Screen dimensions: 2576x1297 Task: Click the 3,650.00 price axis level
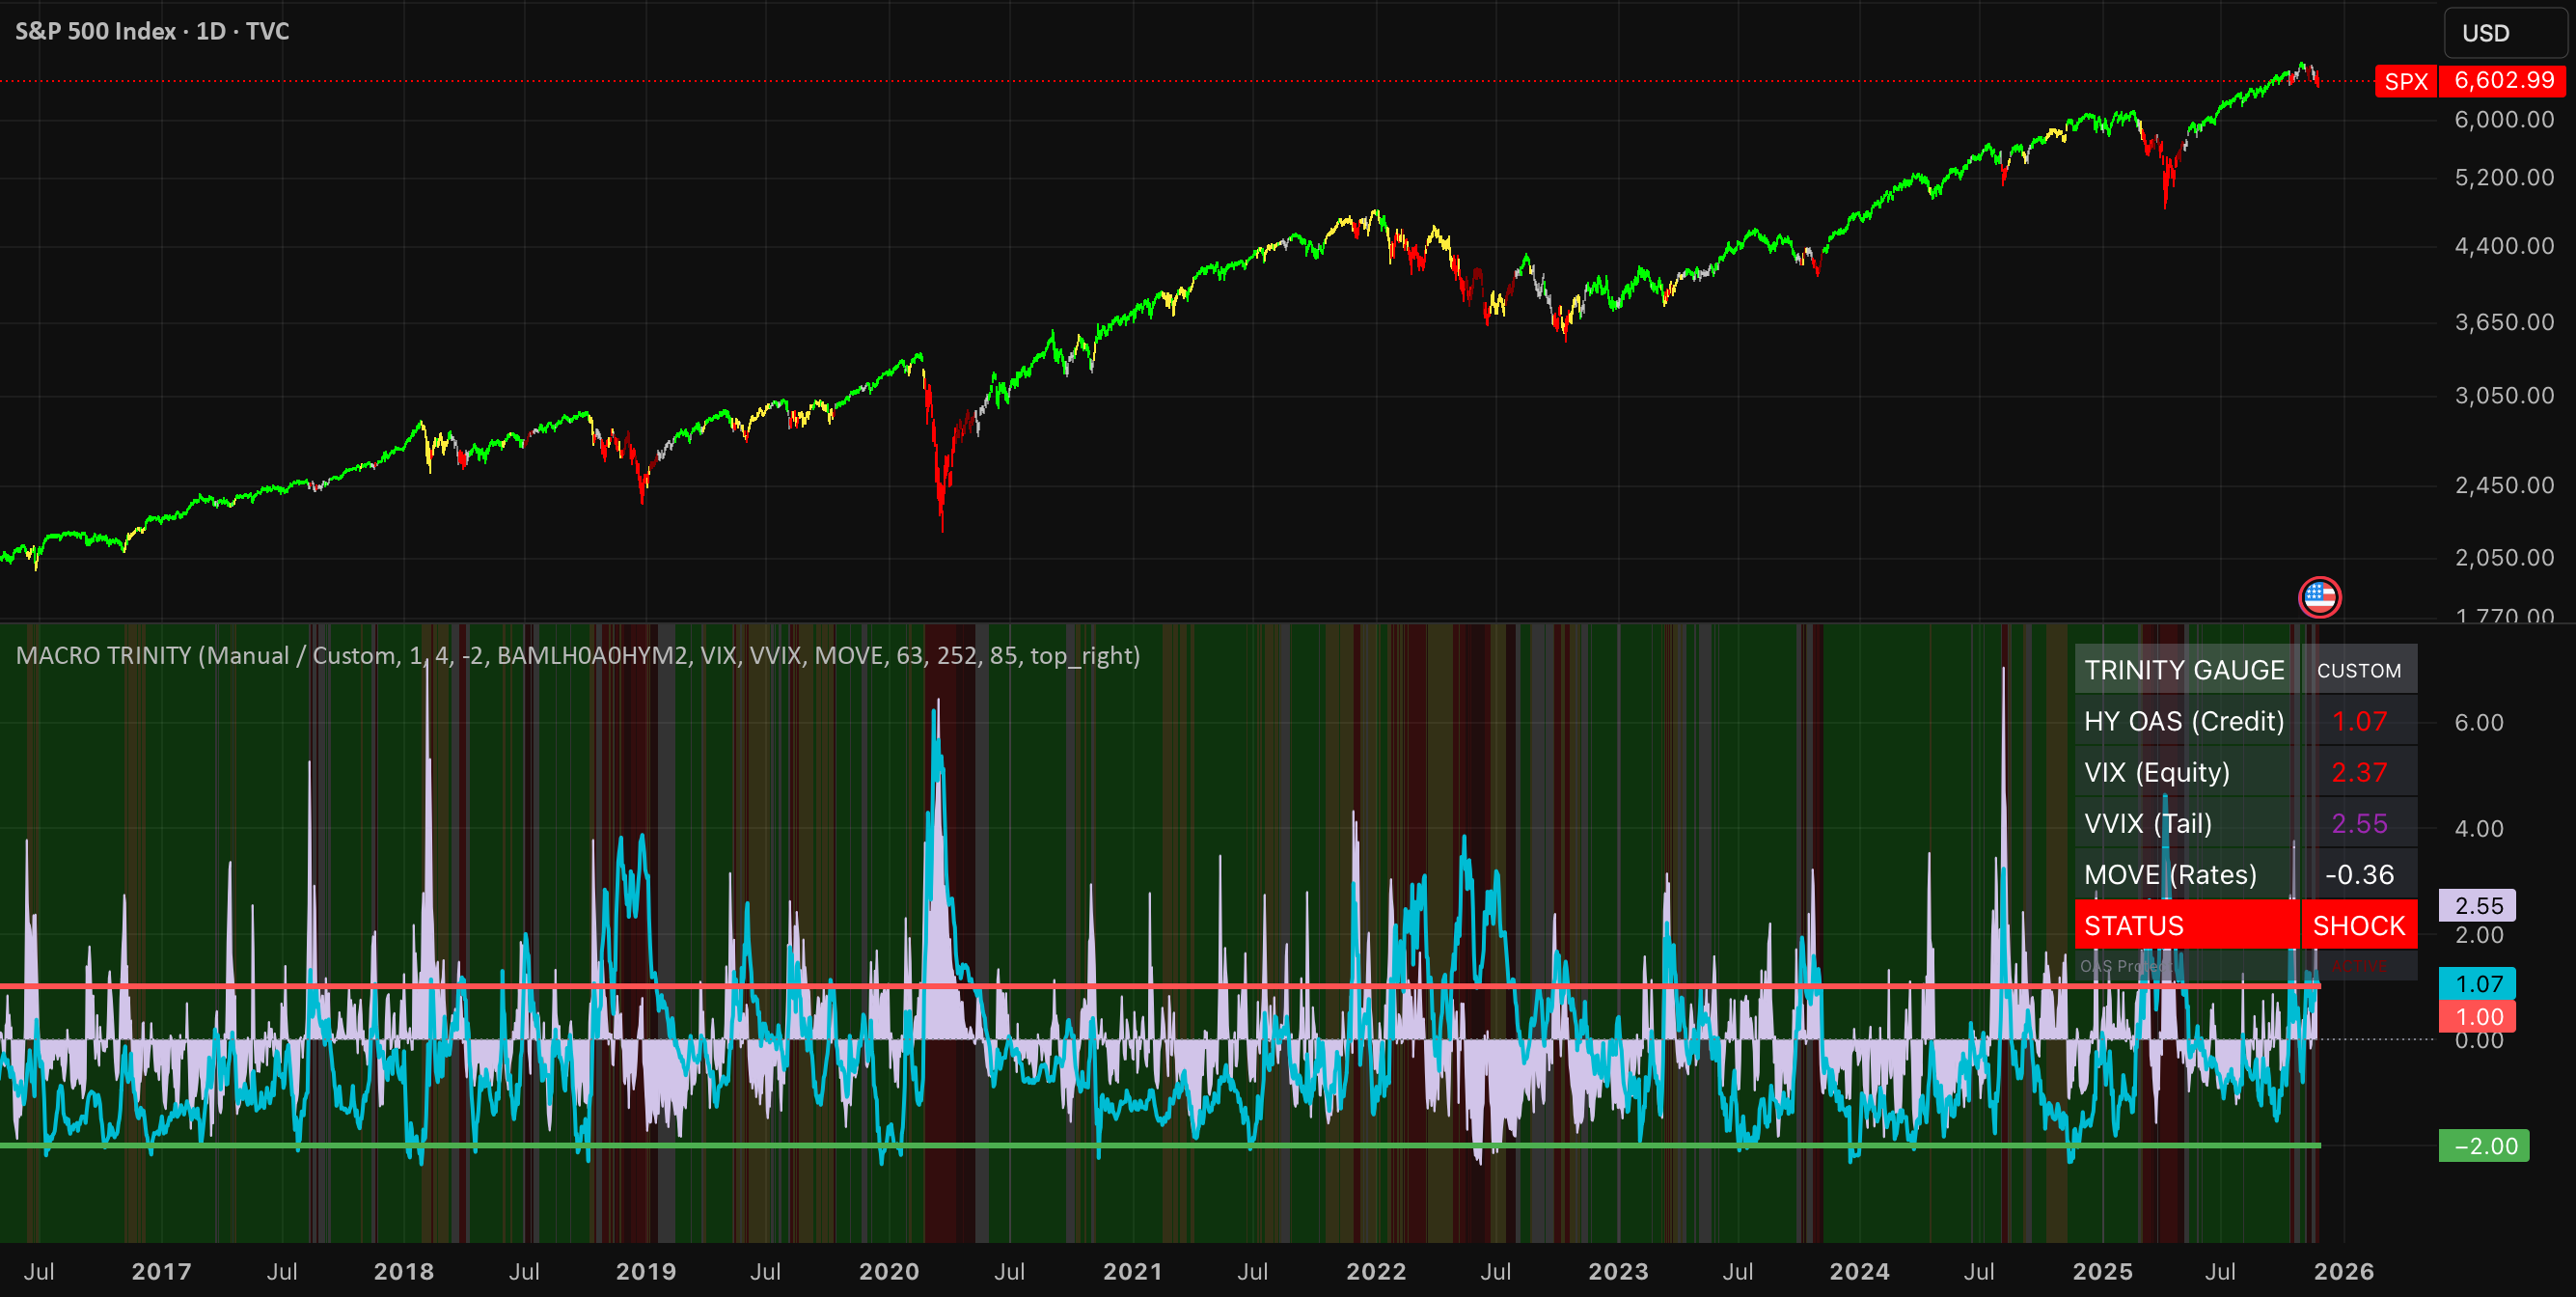pyautogui.click(x=2503, y=321)
